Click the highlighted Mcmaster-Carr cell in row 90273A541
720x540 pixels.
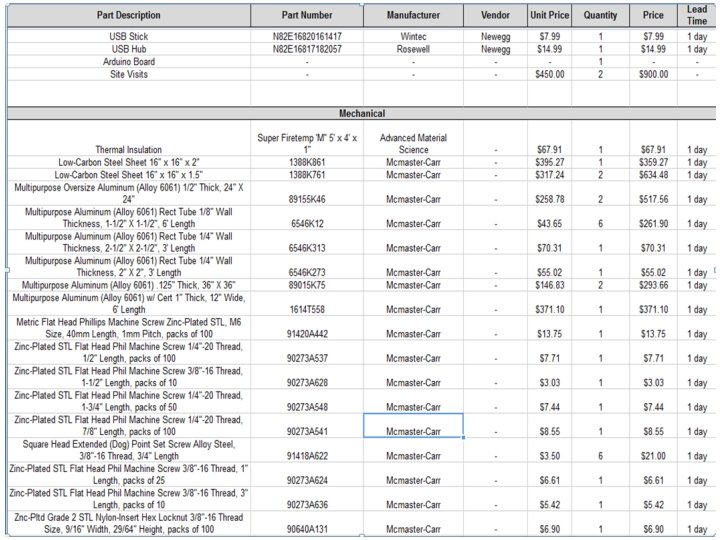tap(413, 425)
